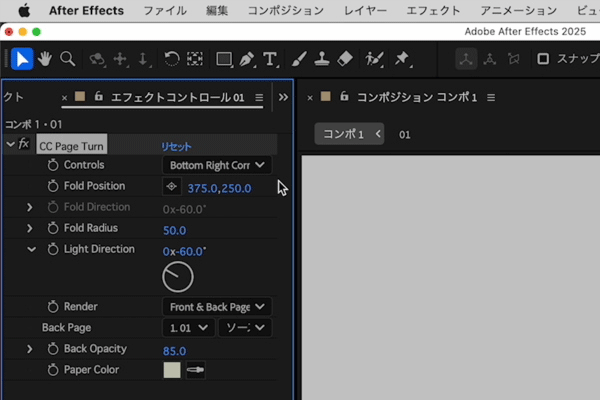
Task: Select the Clone Stamp tool
Action: coord(322,59)
